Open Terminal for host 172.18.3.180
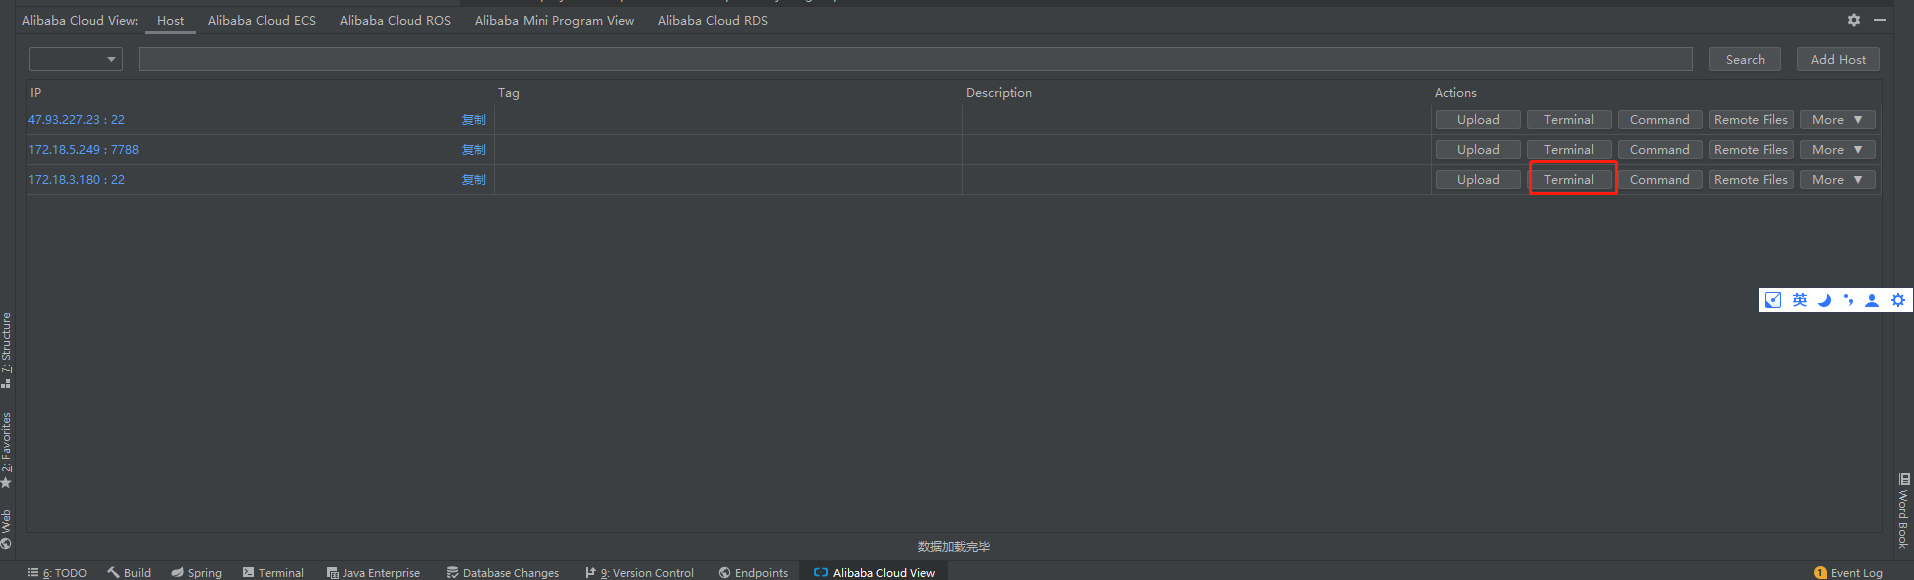Viewport: 1914px width, 580px height. pyautogui.click(x=1569, y=180)
